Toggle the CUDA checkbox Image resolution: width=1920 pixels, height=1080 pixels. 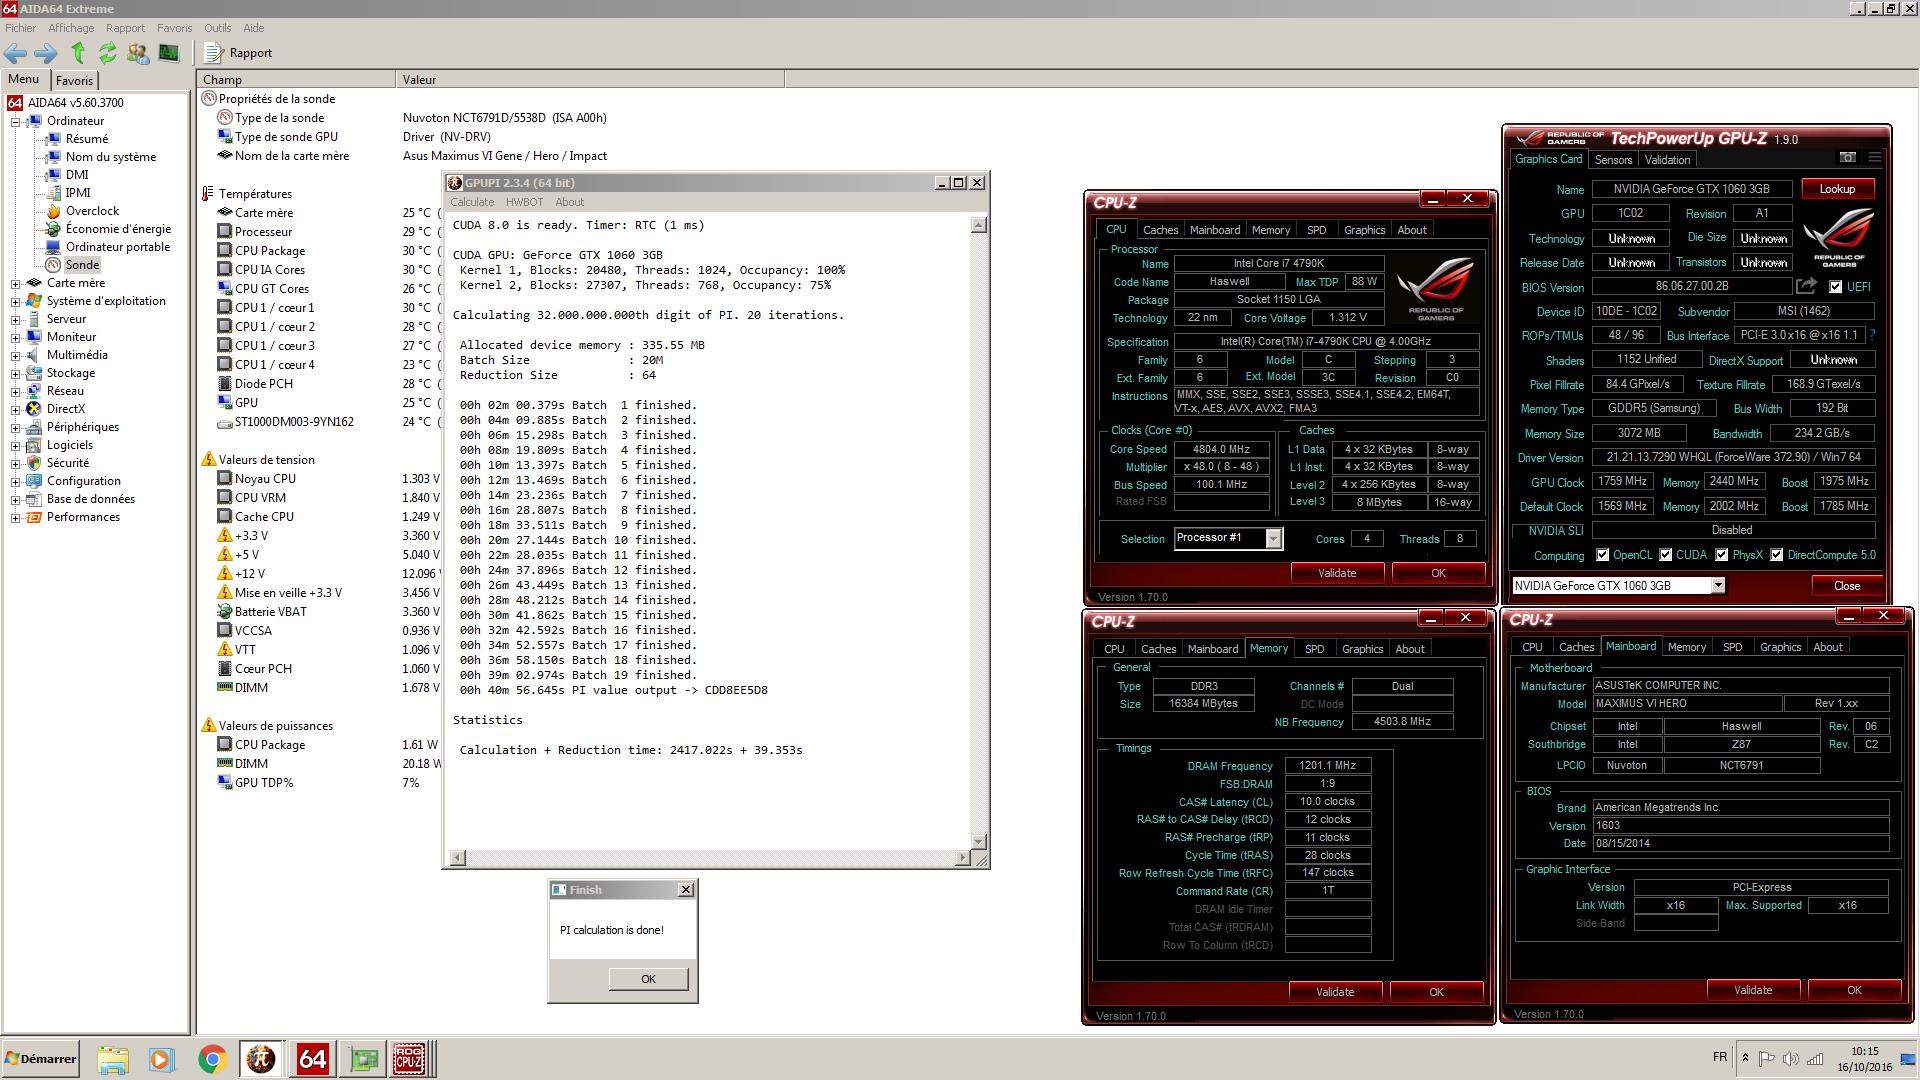click(1666, 555)
